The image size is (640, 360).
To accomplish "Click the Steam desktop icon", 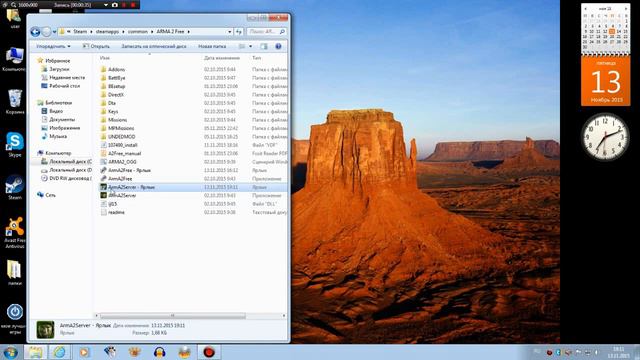I will [15, 188].
